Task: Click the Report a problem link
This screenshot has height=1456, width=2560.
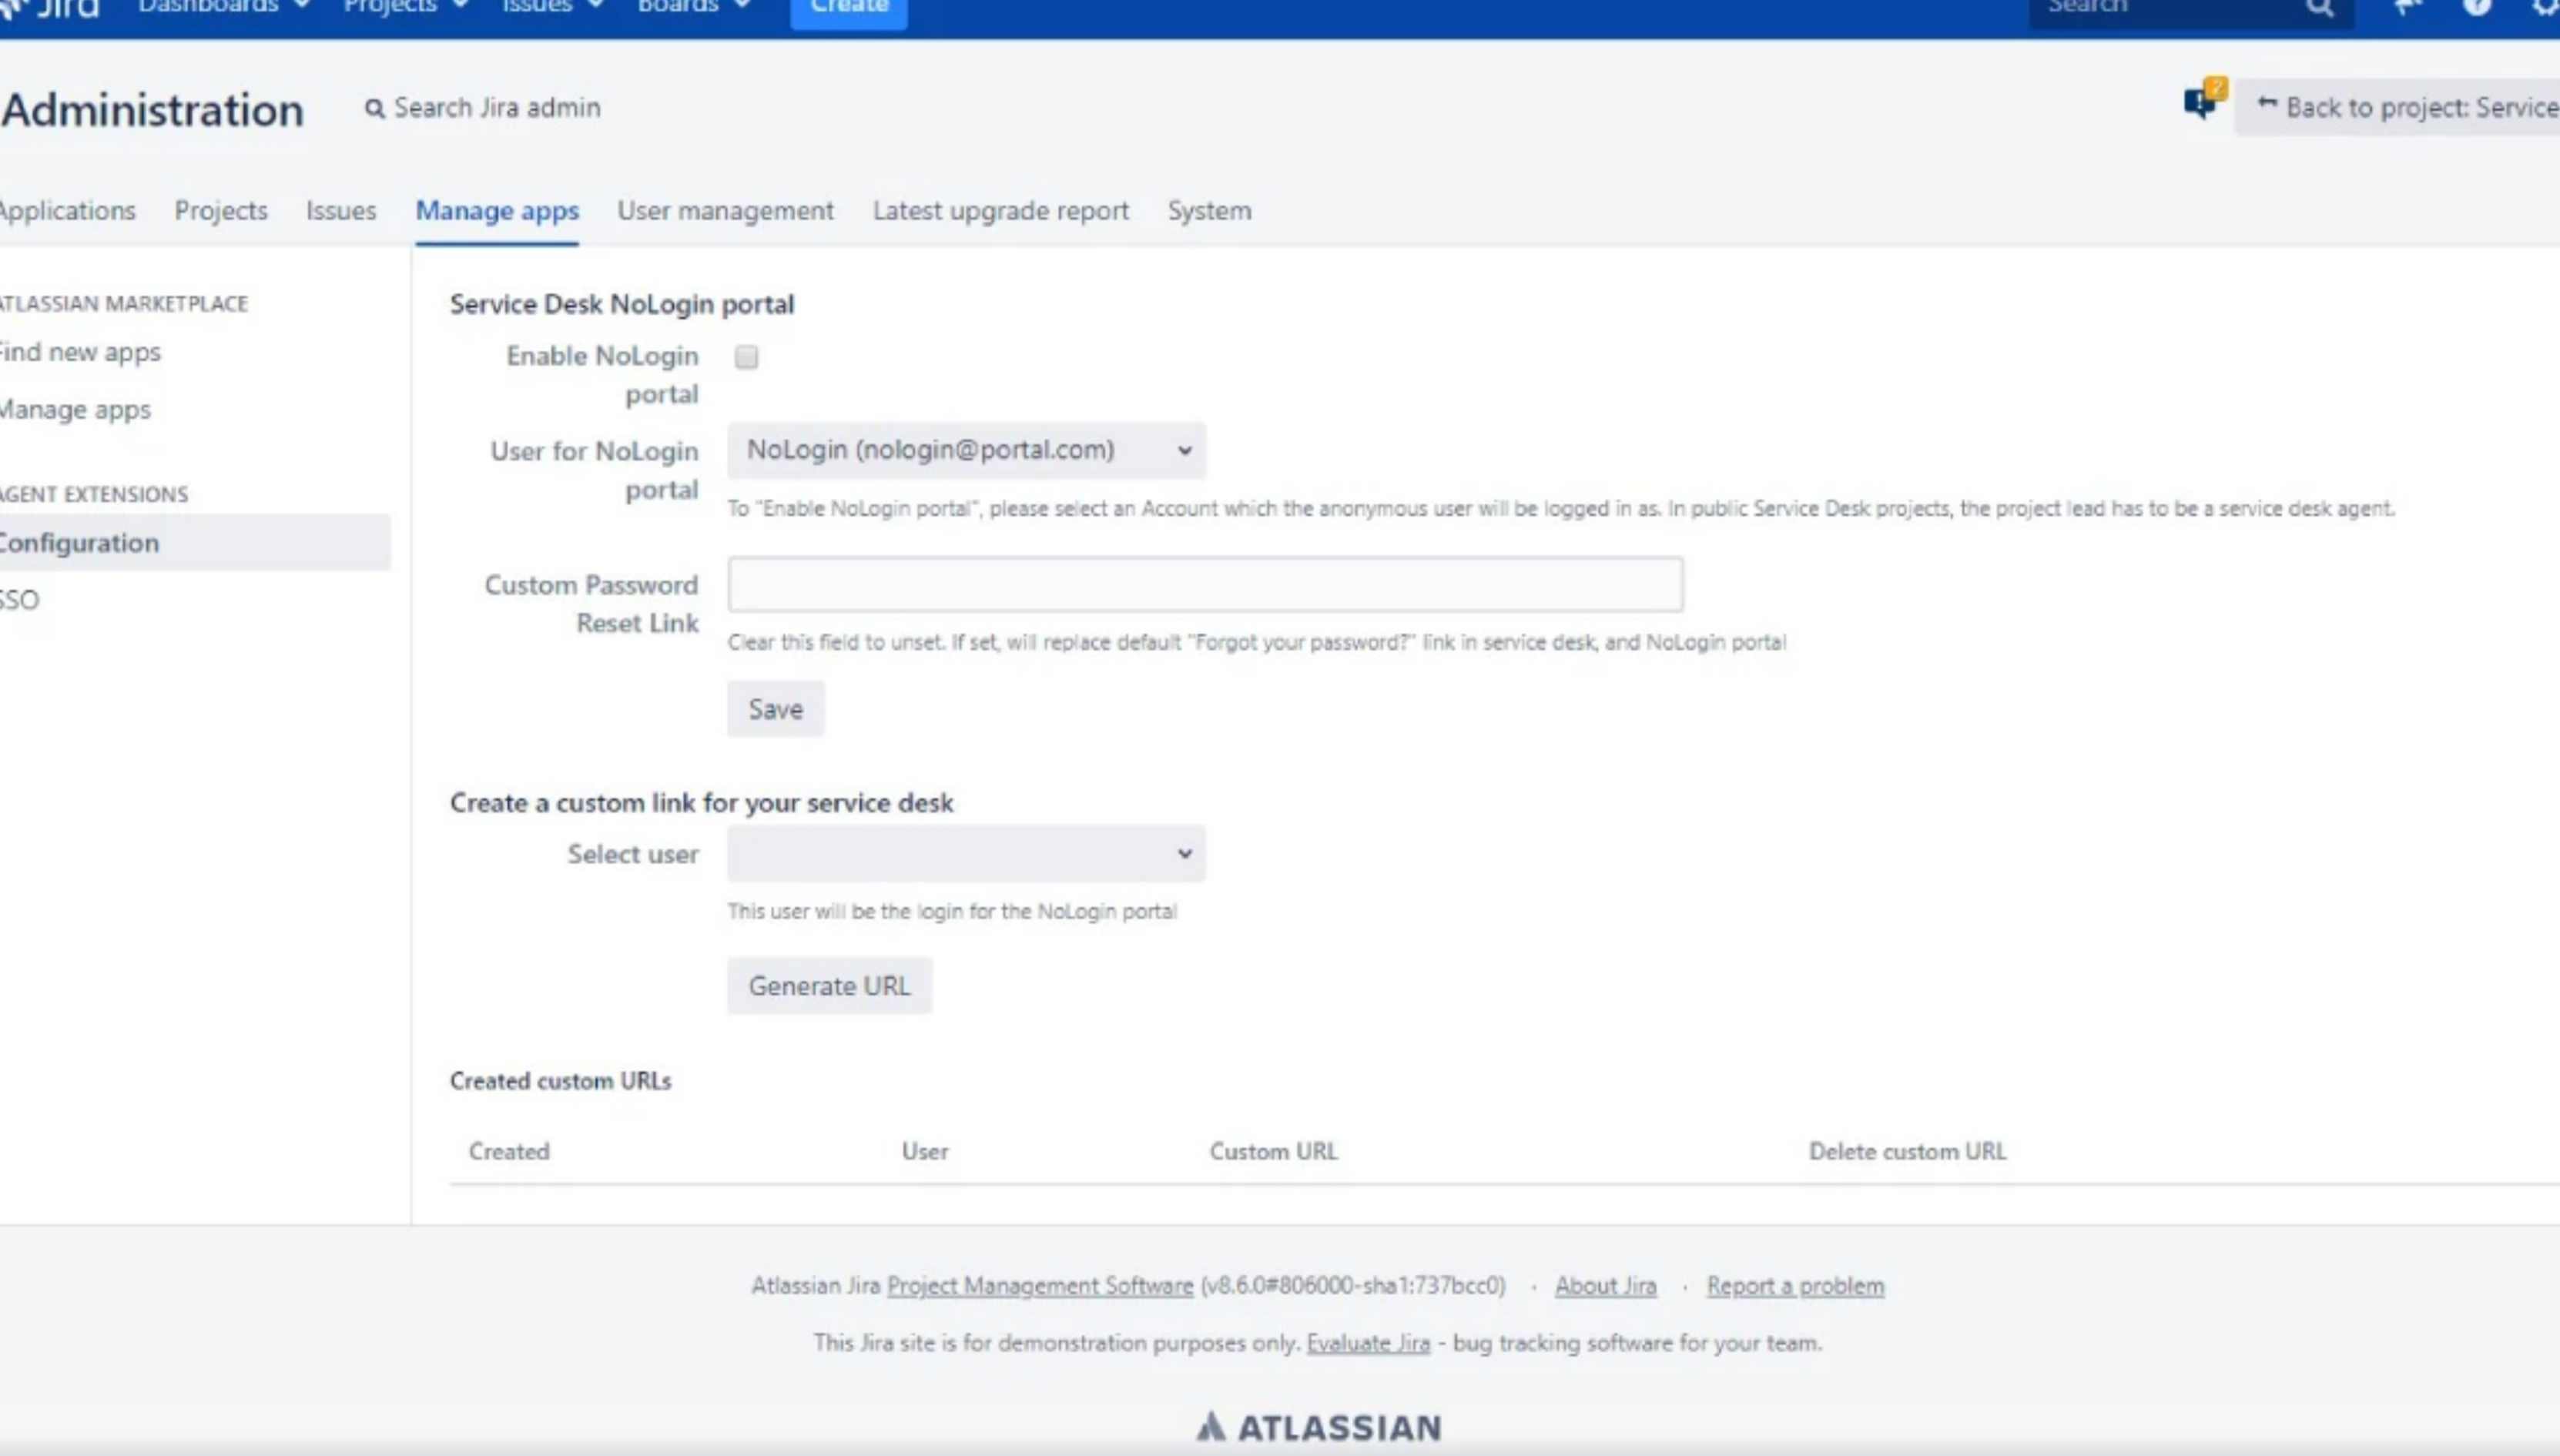Action: tap(1794, 1286)
